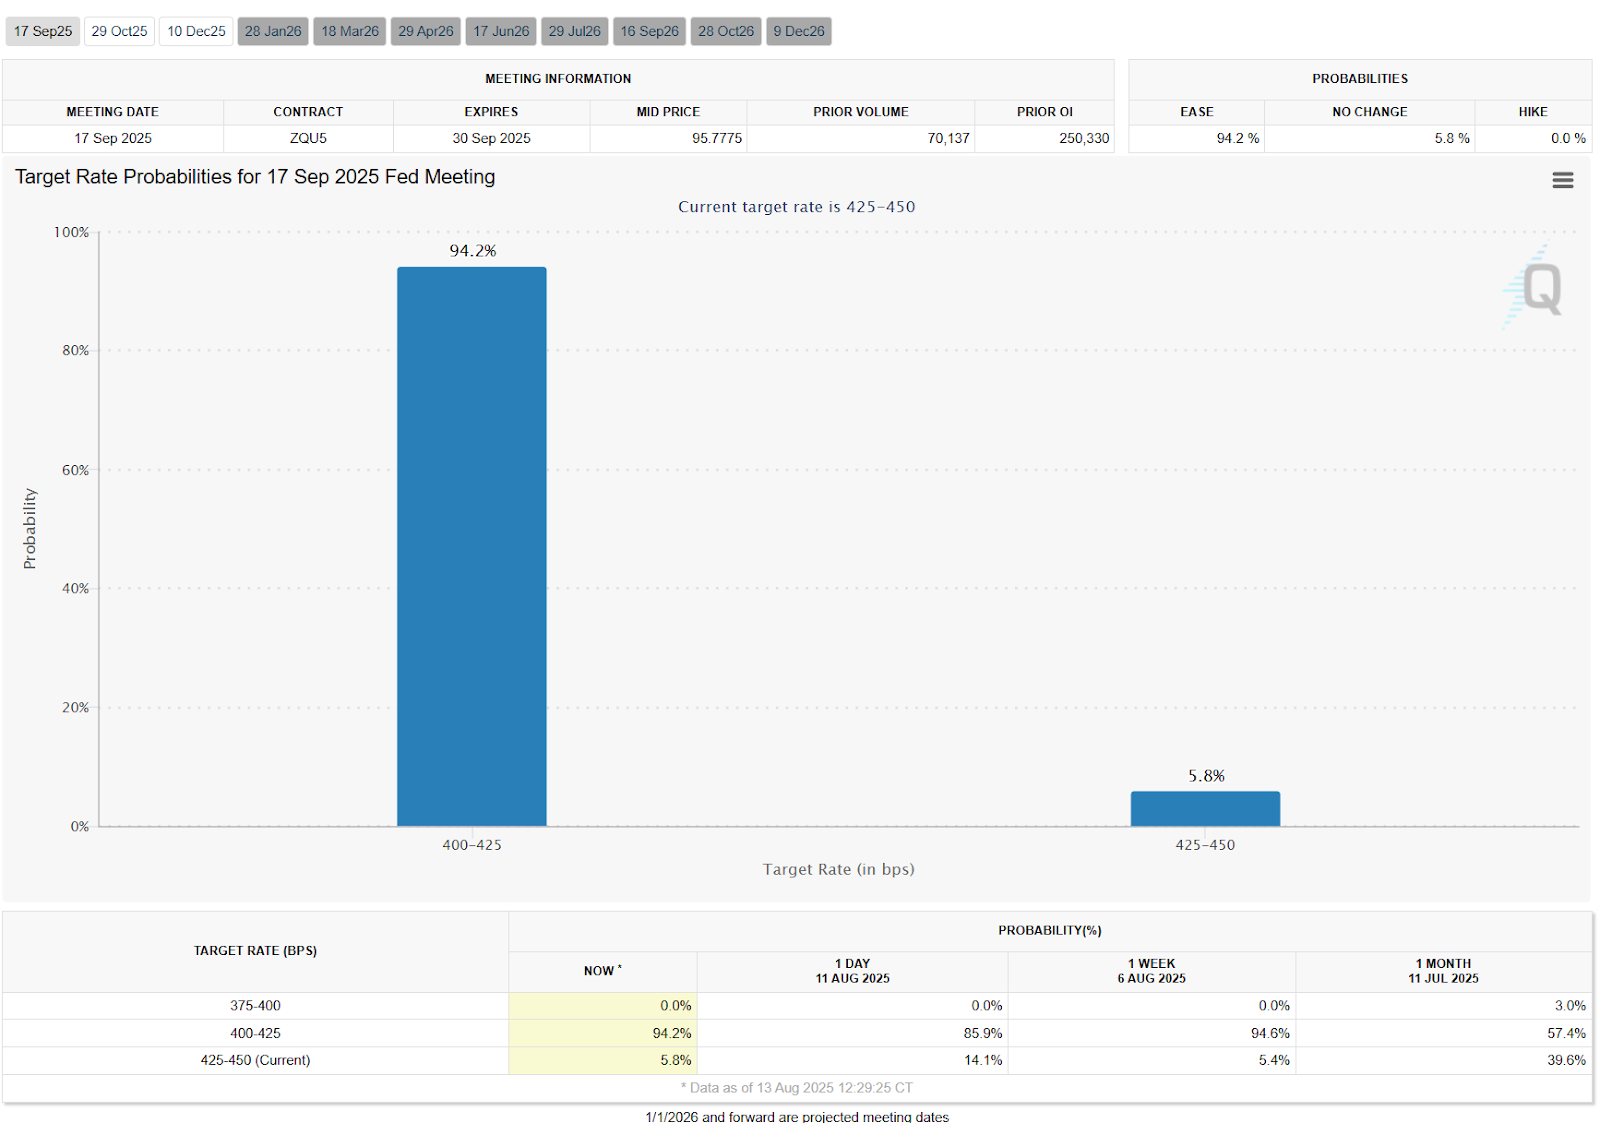Select the 9 Dec26 meeting tab
Screen dimensions: 1600x1123
pos(799,31)
